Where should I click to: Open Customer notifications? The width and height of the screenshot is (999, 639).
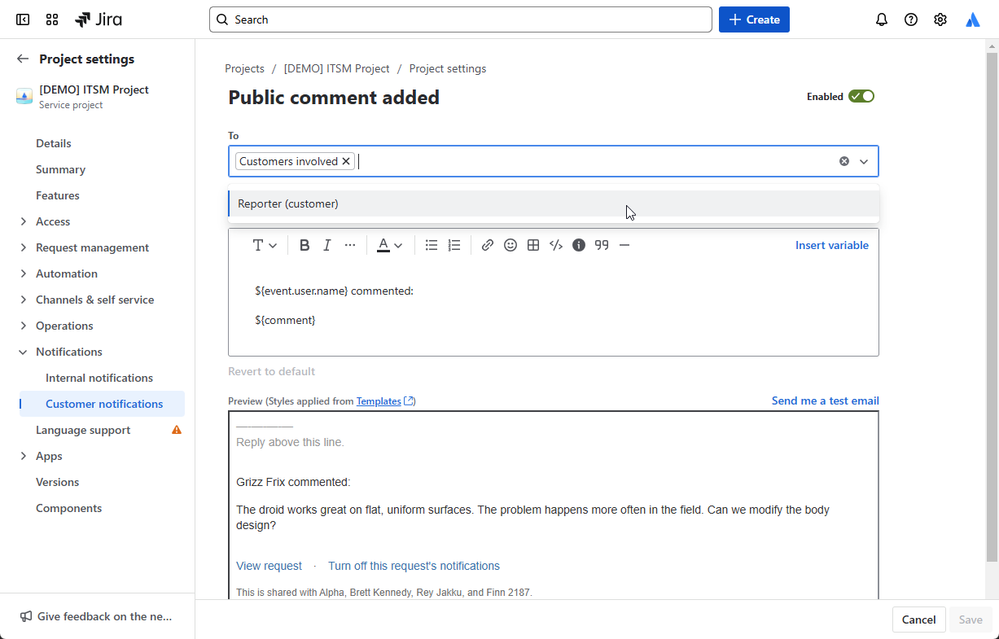point(102,404)
